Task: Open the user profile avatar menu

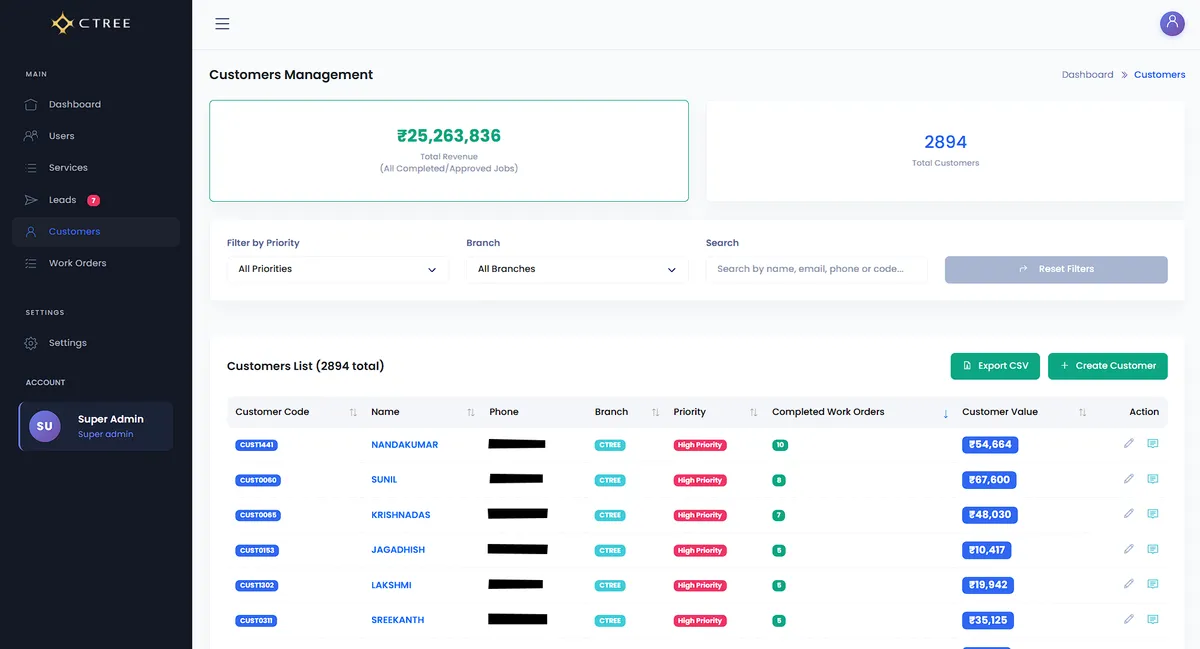Action: 1172,24
